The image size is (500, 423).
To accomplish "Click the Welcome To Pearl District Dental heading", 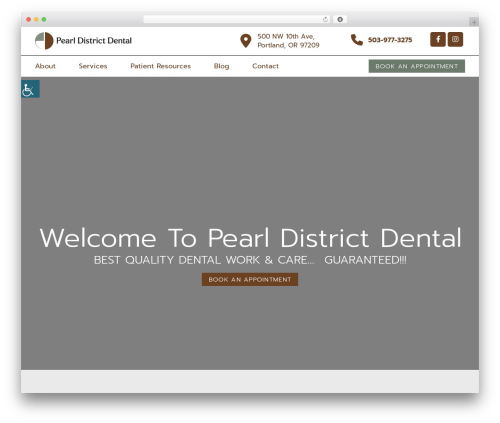I will 250,238.
